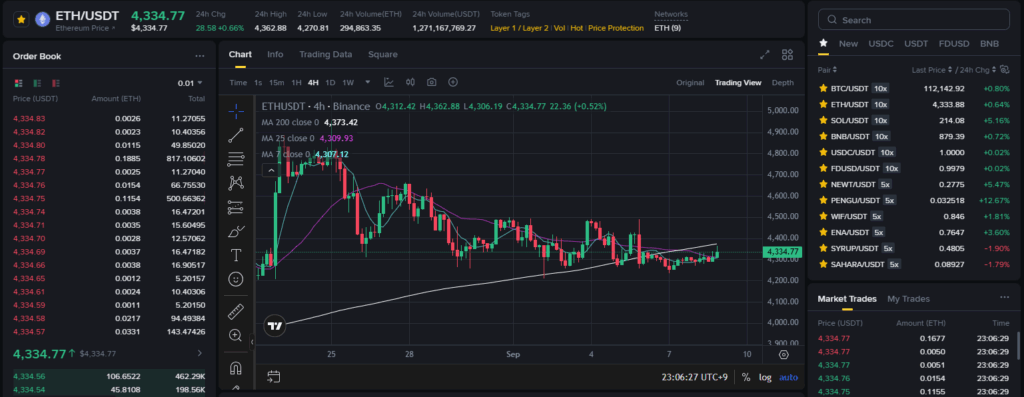Toggle percent scale on price axis
This screenshot has height=397, width=1024.
coord(746,377)
